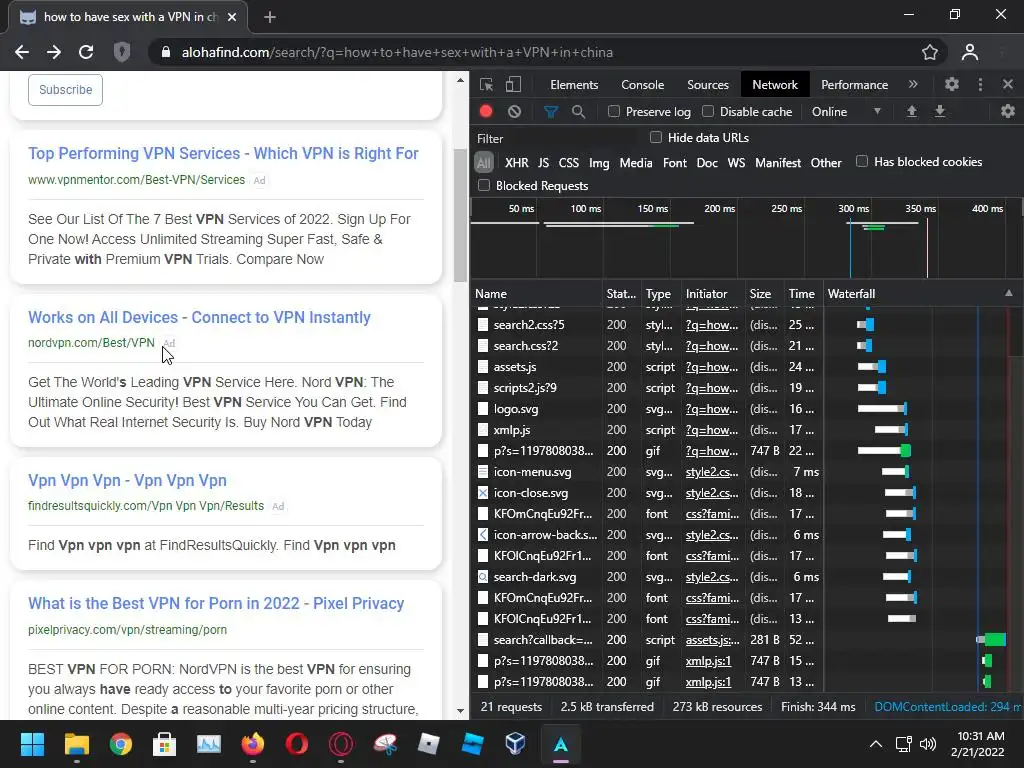Click the volume icon in system tray
The width and height of the screenshot is (1024, 768).
tap(927, 744)
